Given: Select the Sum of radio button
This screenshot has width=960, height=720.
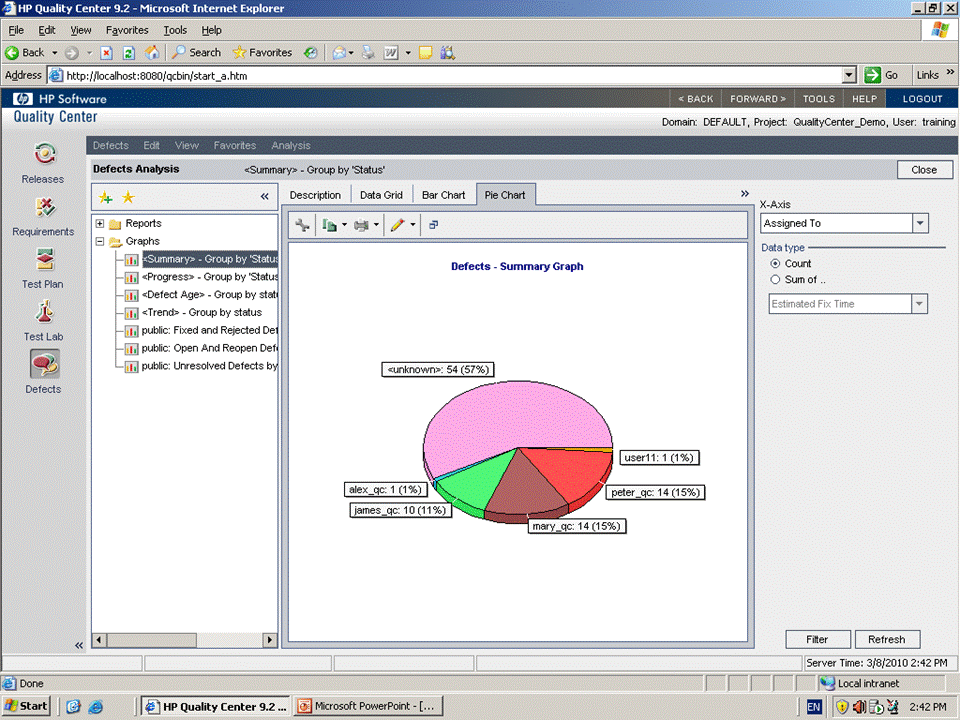Looking at the screenshot, I should click(x=775, y=280).
